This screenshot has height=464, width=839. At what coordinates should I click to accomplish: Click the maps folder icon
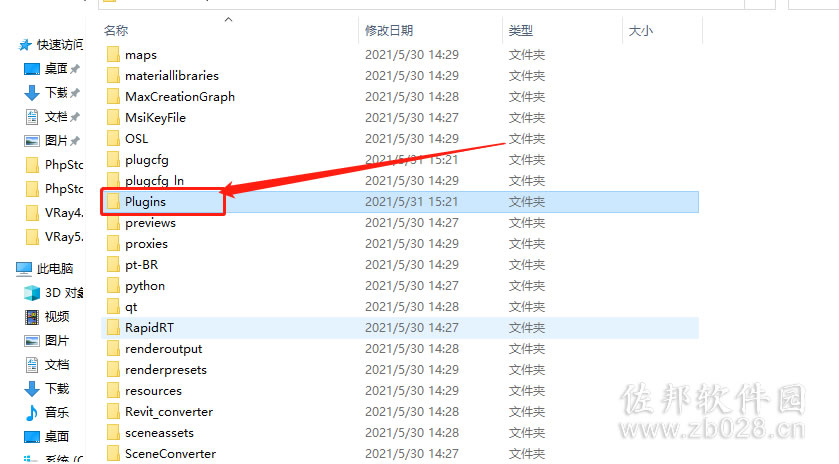[x=113, y=55]
